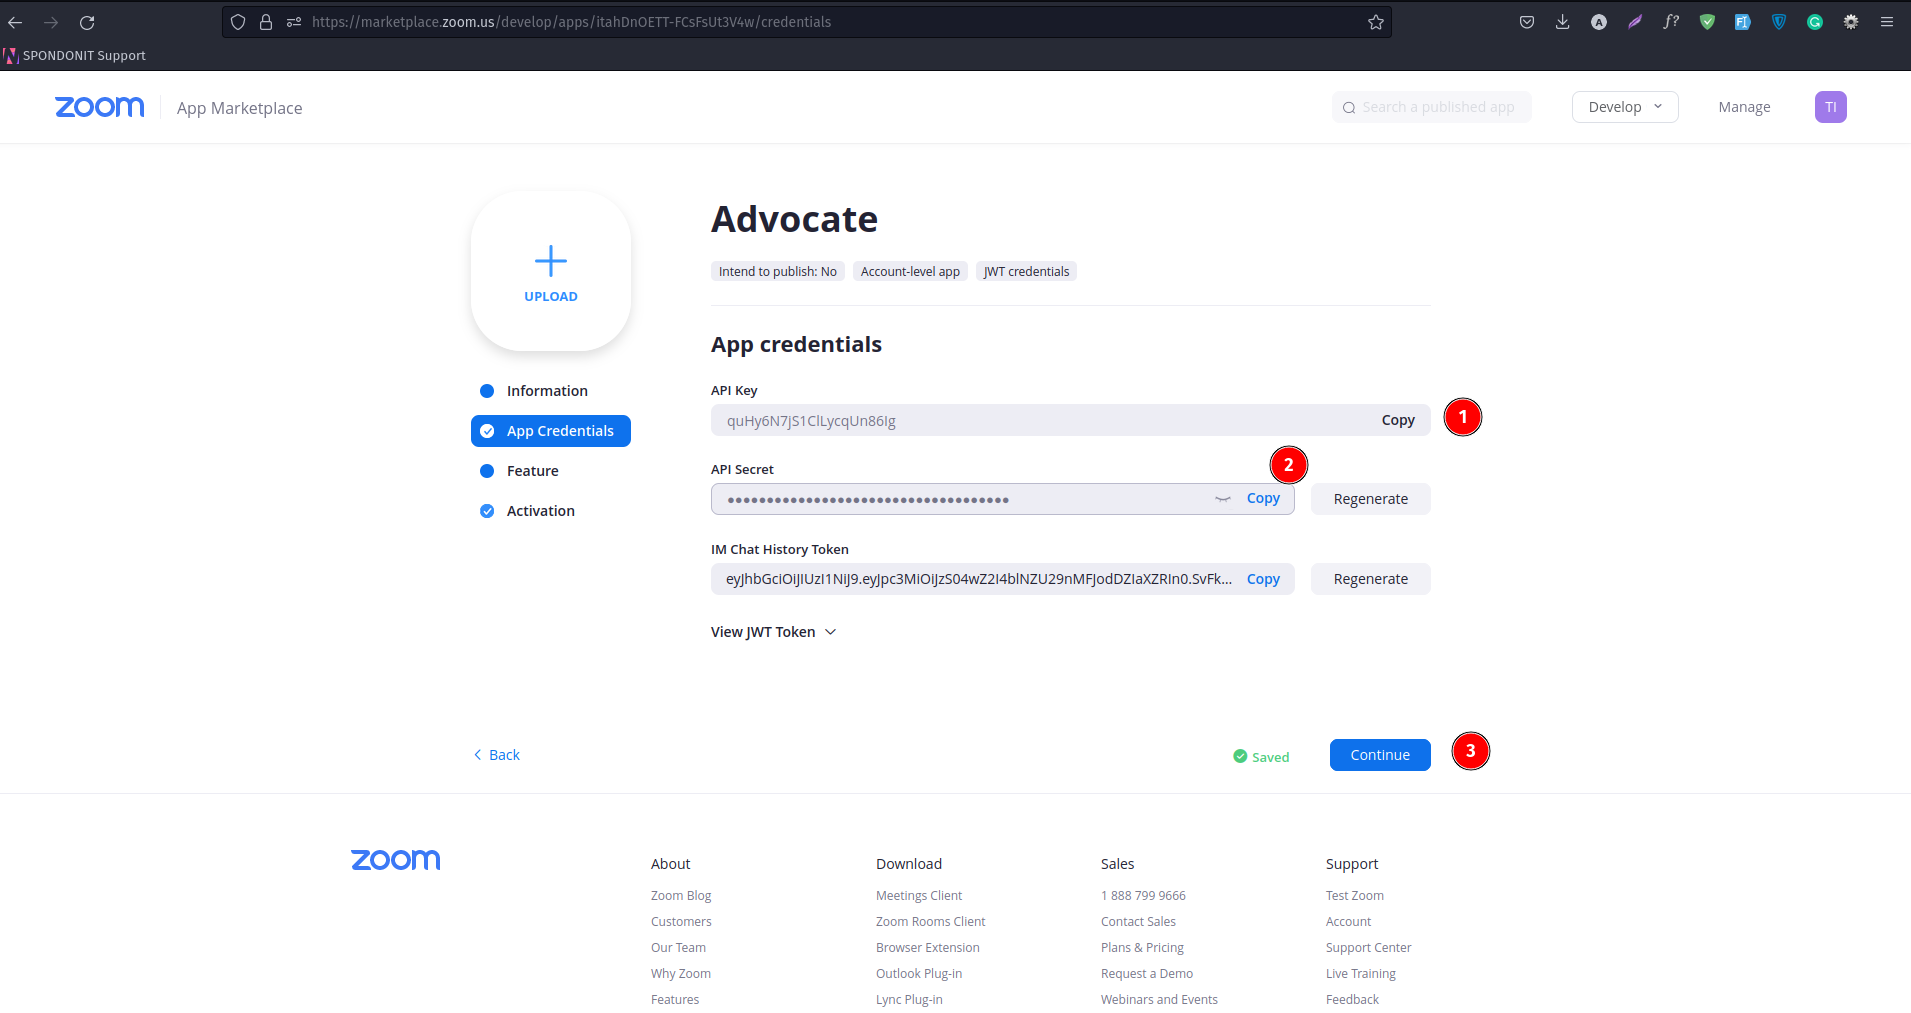The height and width of the screenshot is (1013, 1911).
Task: Save the page to Pocket
Action: click(1527, 22)
